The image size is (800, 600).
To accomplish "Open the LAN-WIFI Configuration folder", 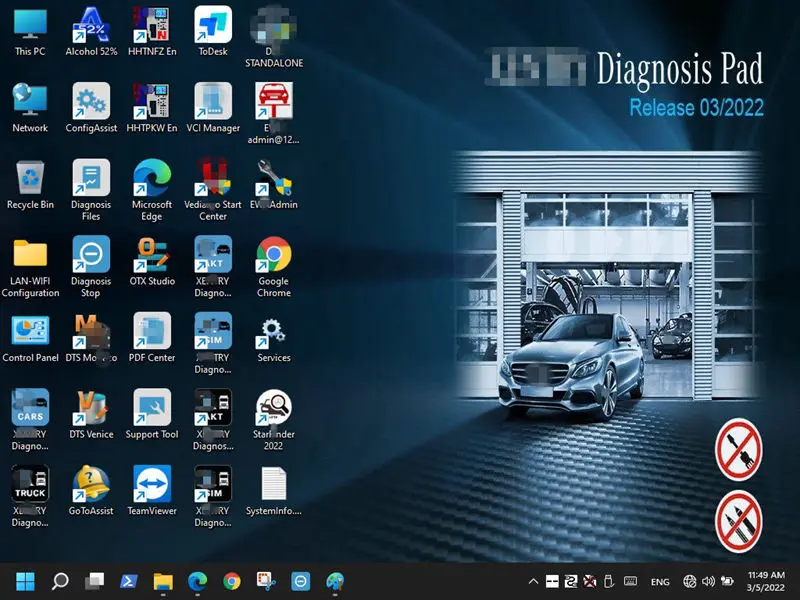I will coord(30,255).
